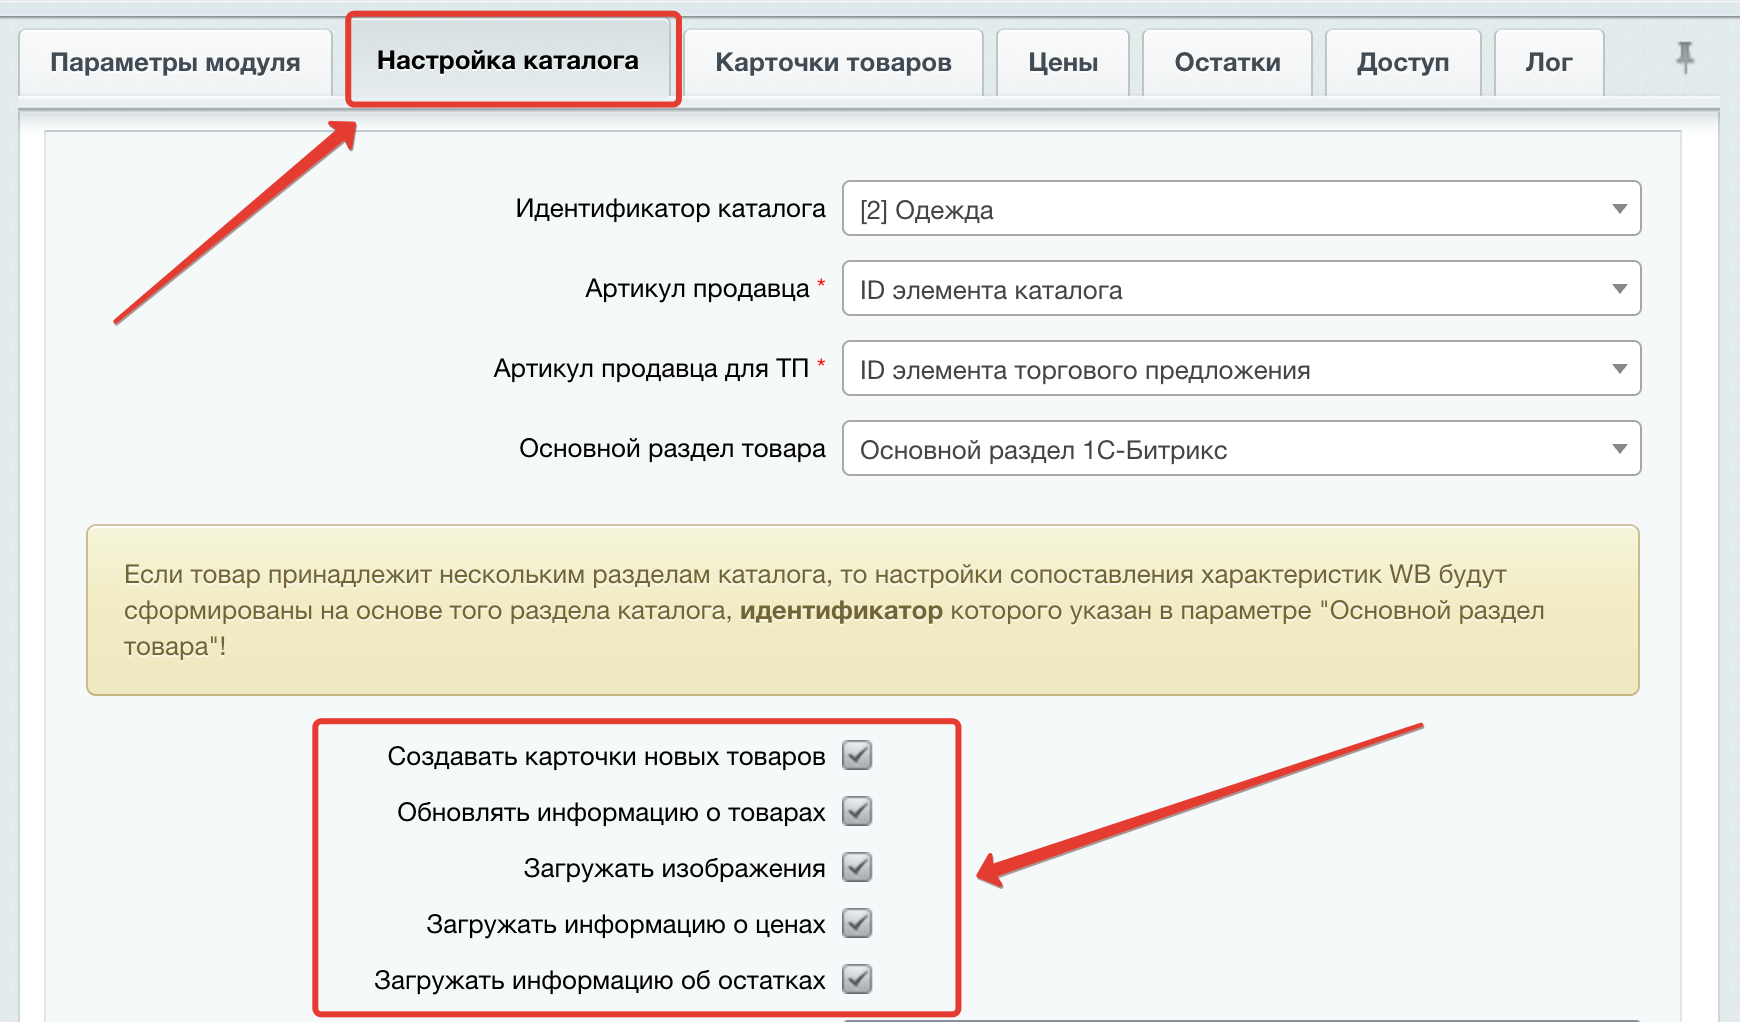Toggle Обновлять информацию о товарах checkbox
This screenshot has height=1022, width=1740.
click(x=857, y=812)
